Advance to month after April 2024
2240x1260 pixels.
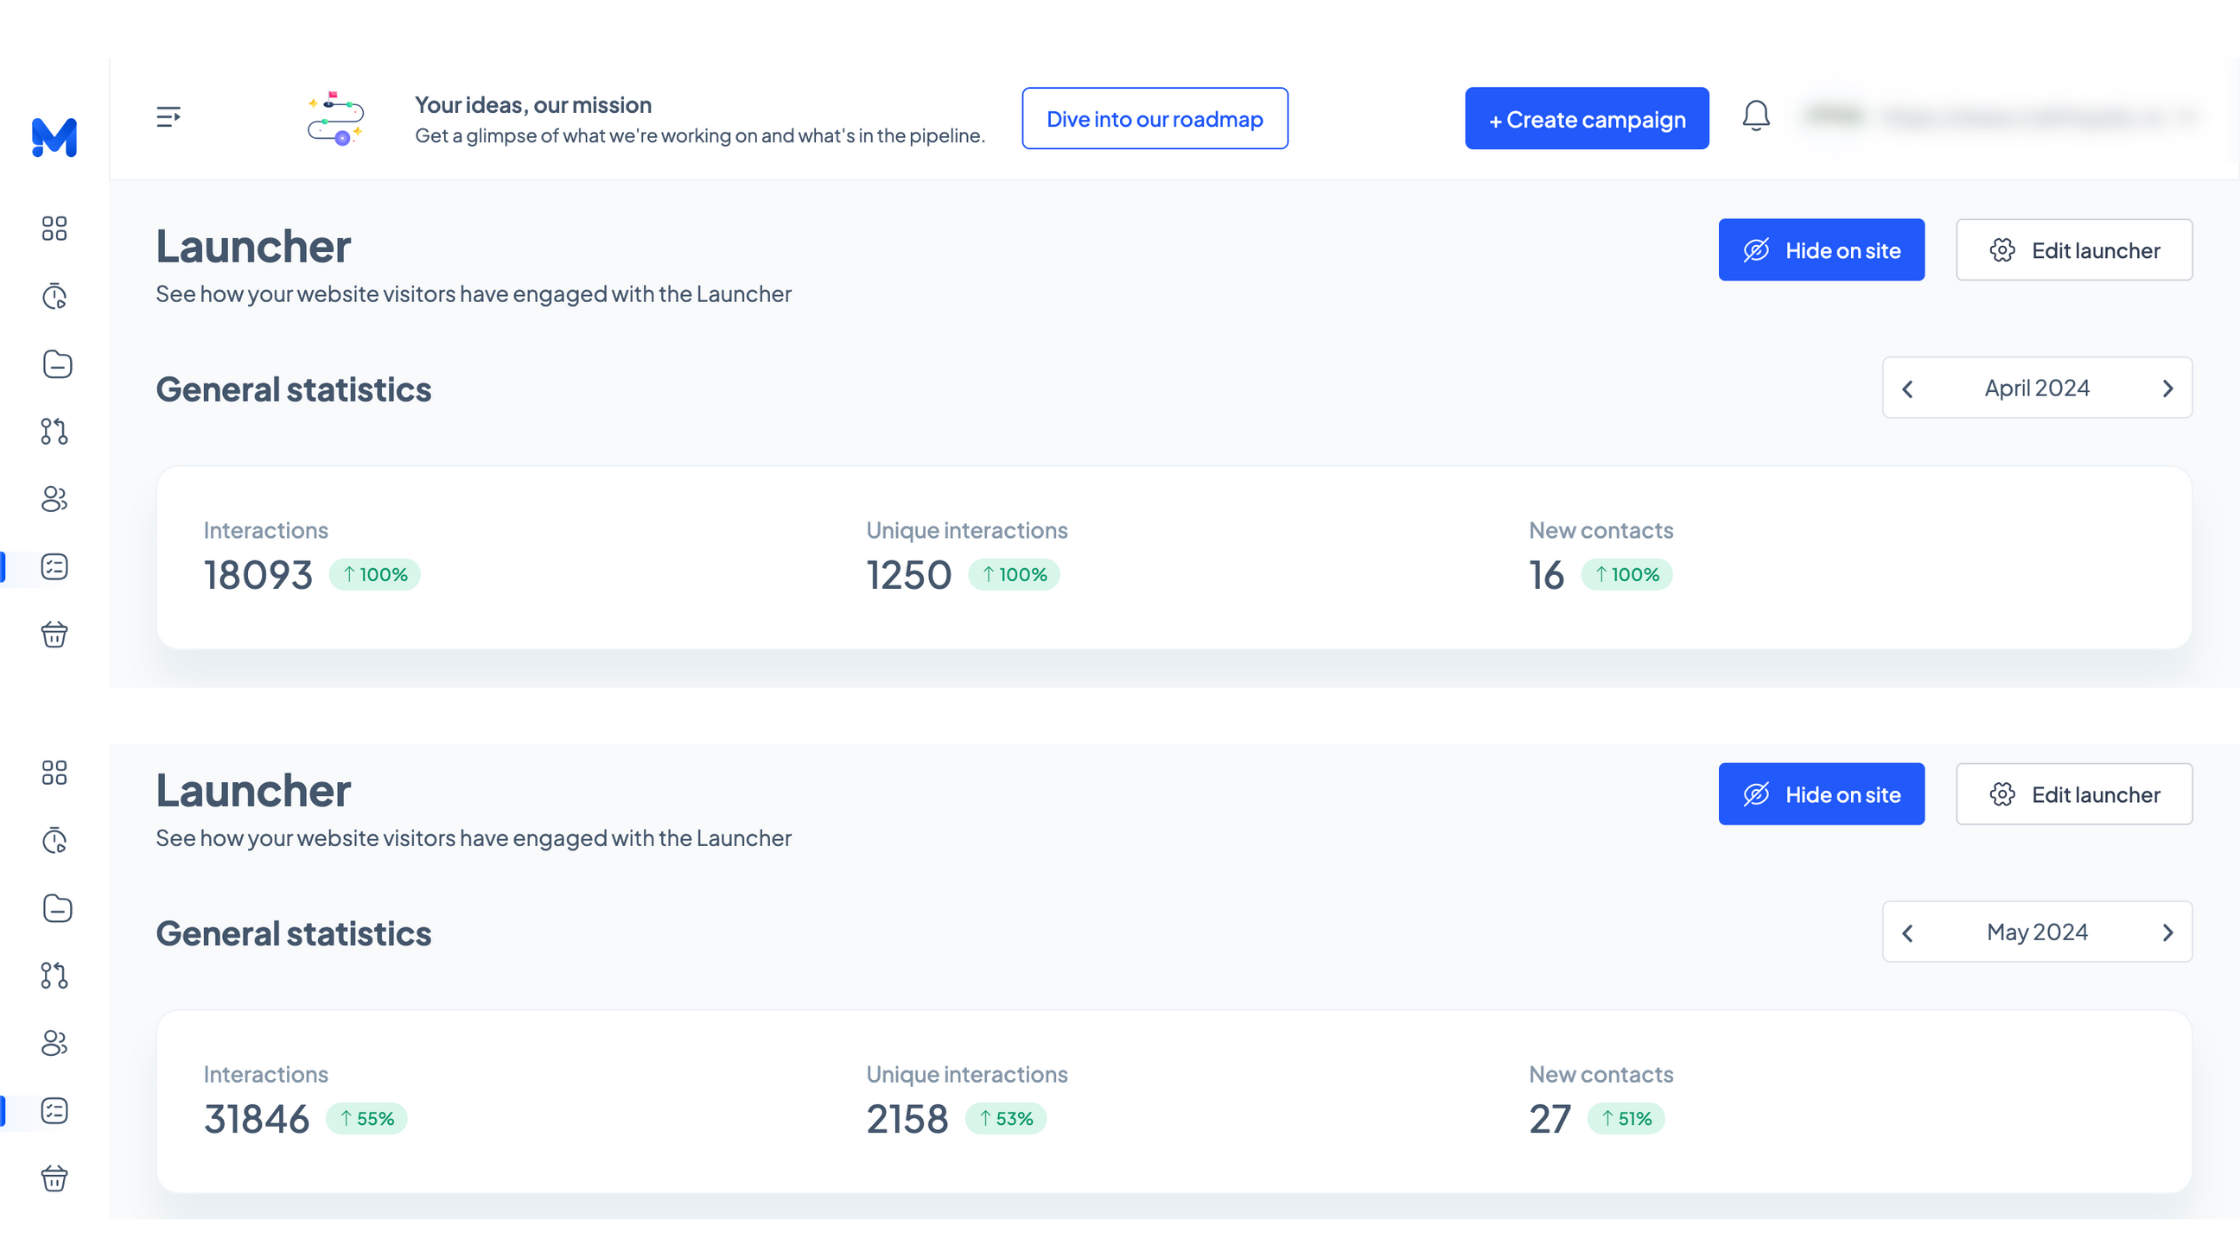click(x=2167, y=389)
